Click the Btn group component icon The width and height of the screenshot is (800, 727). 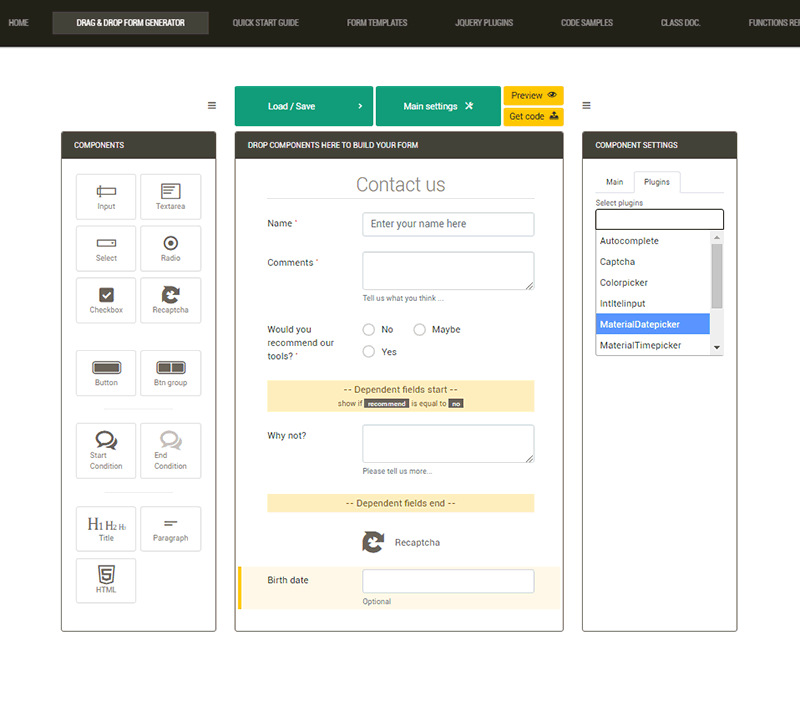170,372
